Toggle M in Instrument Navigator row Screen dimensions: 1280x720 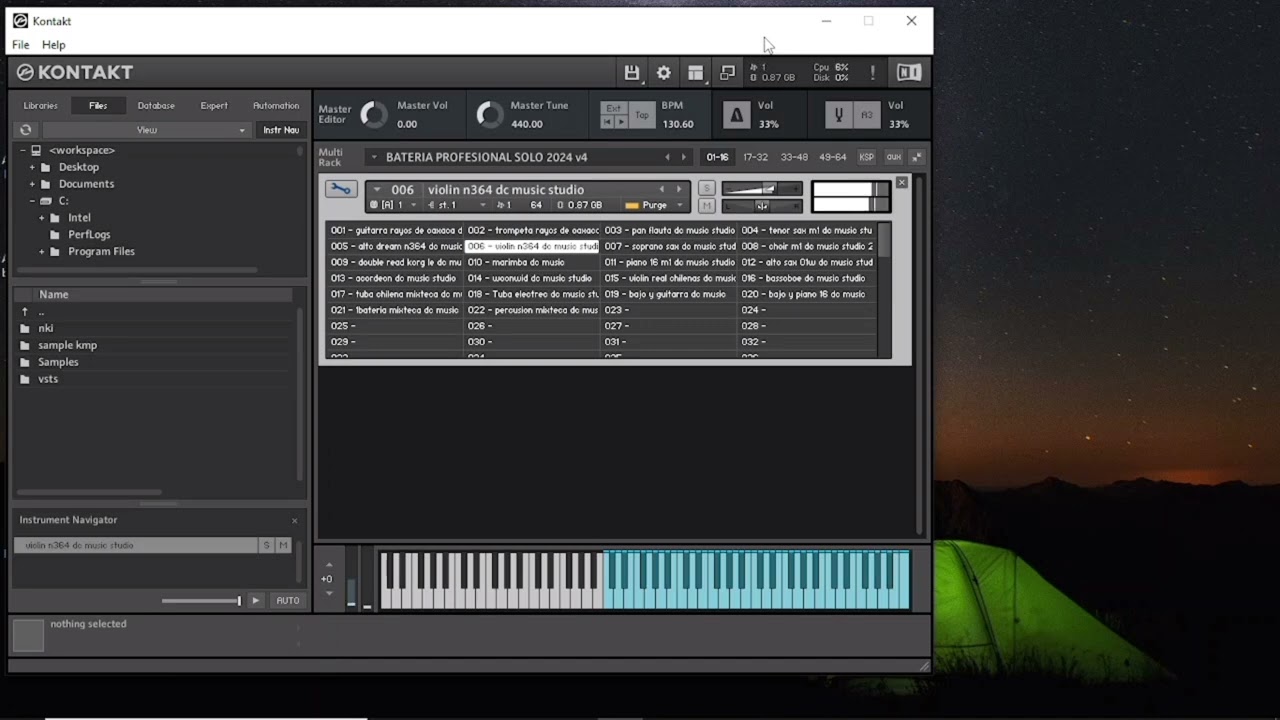coord(283,545)
